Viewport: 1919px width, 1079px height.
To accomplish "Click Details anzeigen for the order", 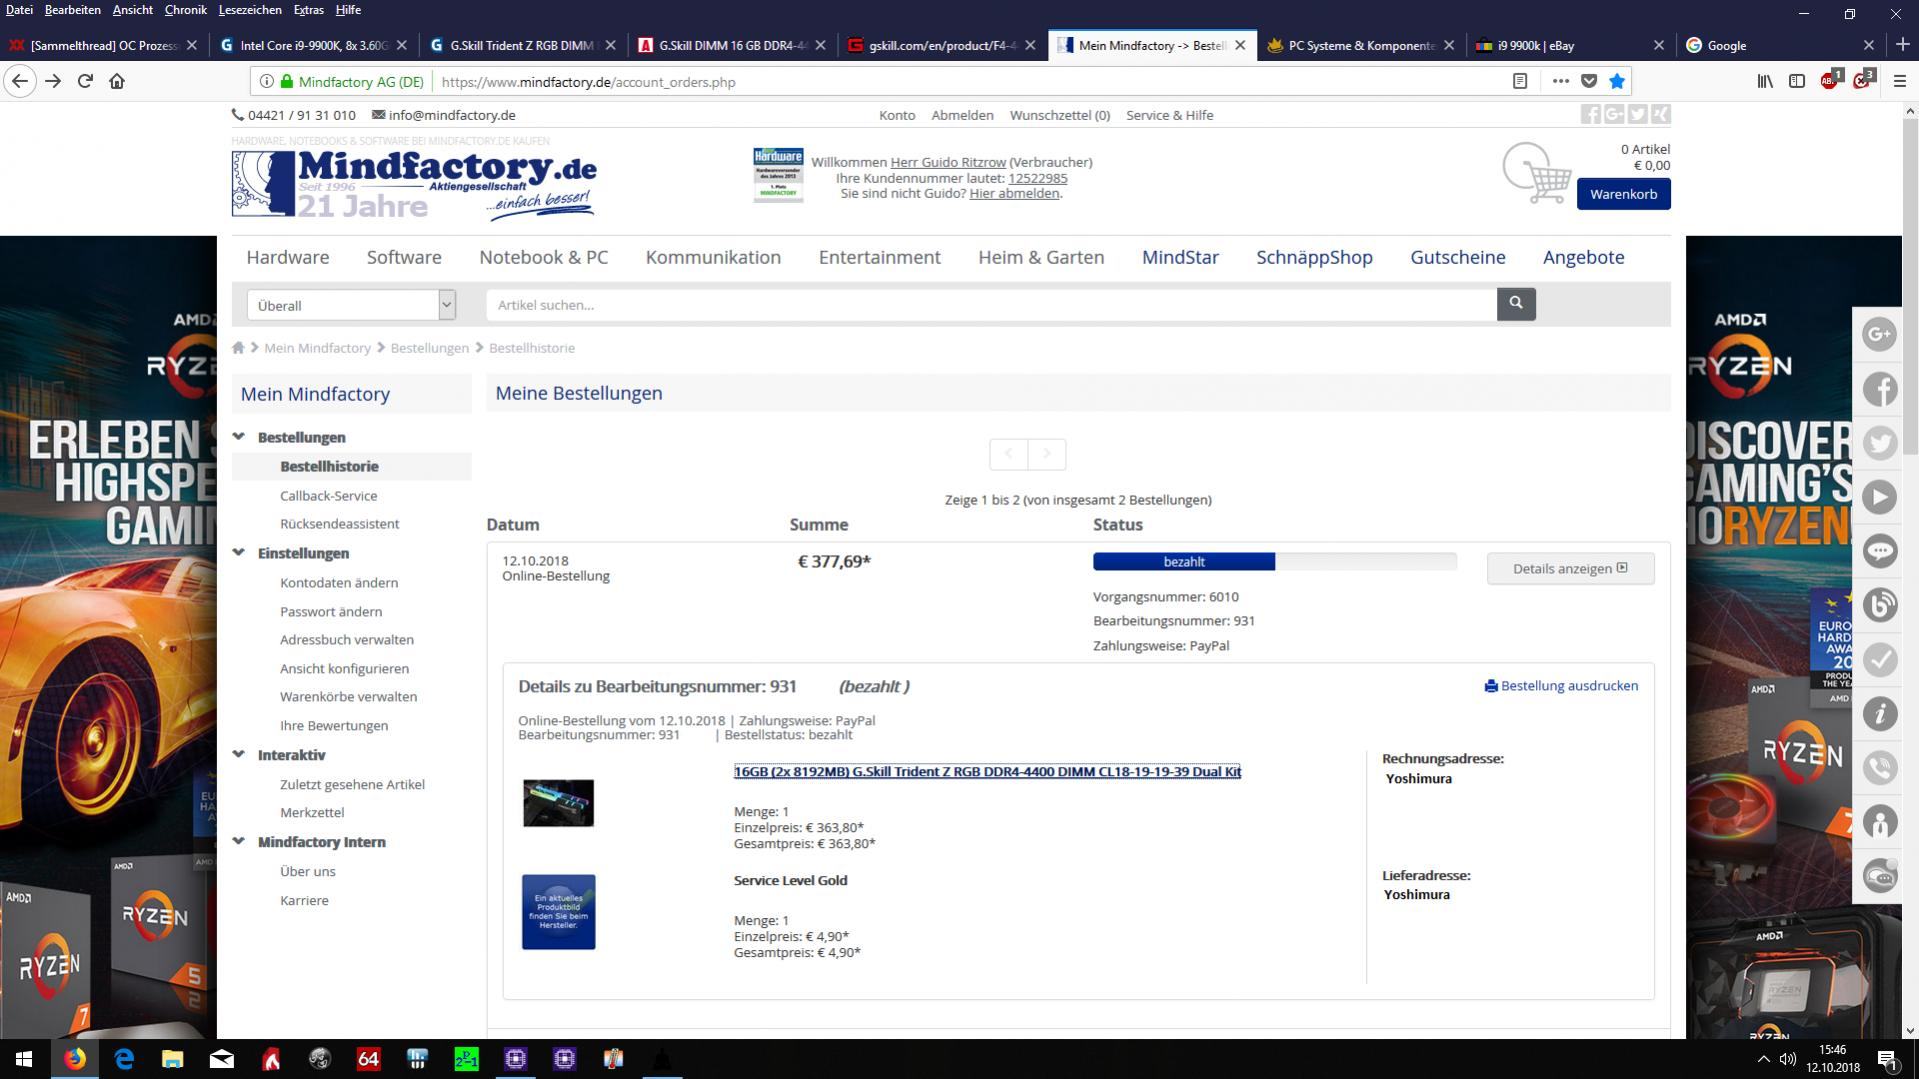I will (1570, 569).
